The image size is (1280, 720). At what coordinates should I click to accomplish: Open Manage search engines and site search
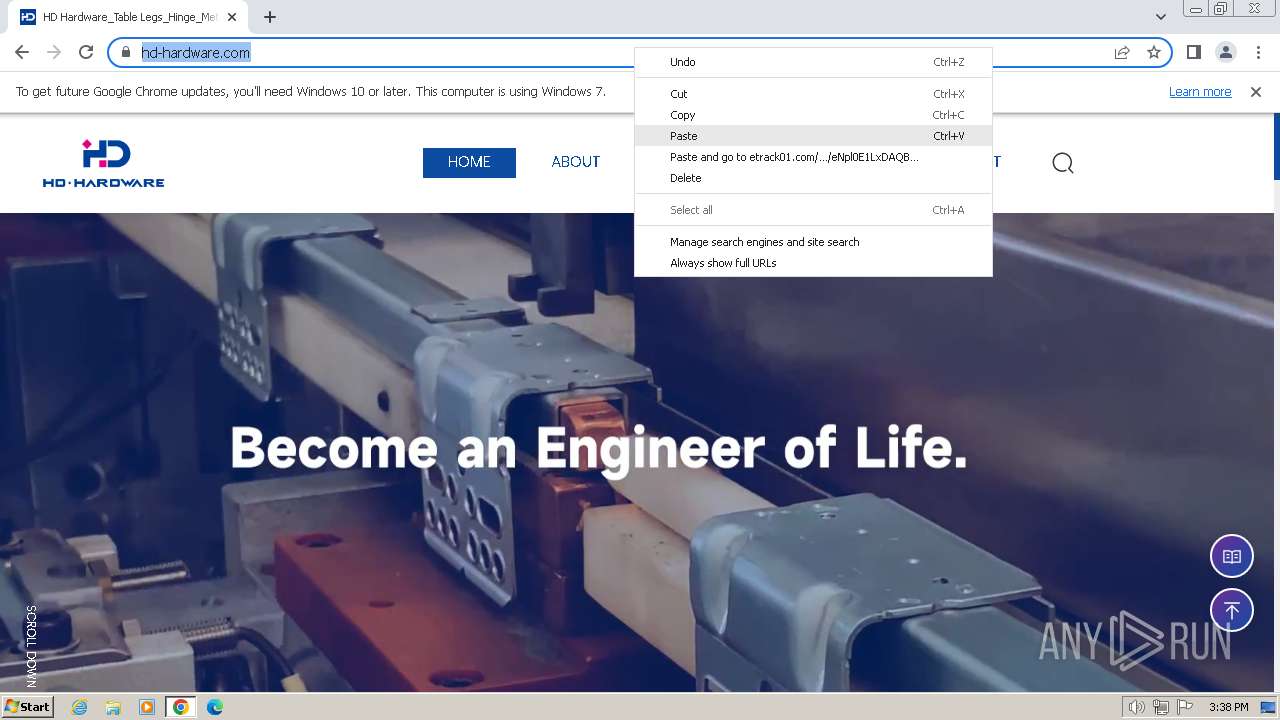tap(813, 242)
